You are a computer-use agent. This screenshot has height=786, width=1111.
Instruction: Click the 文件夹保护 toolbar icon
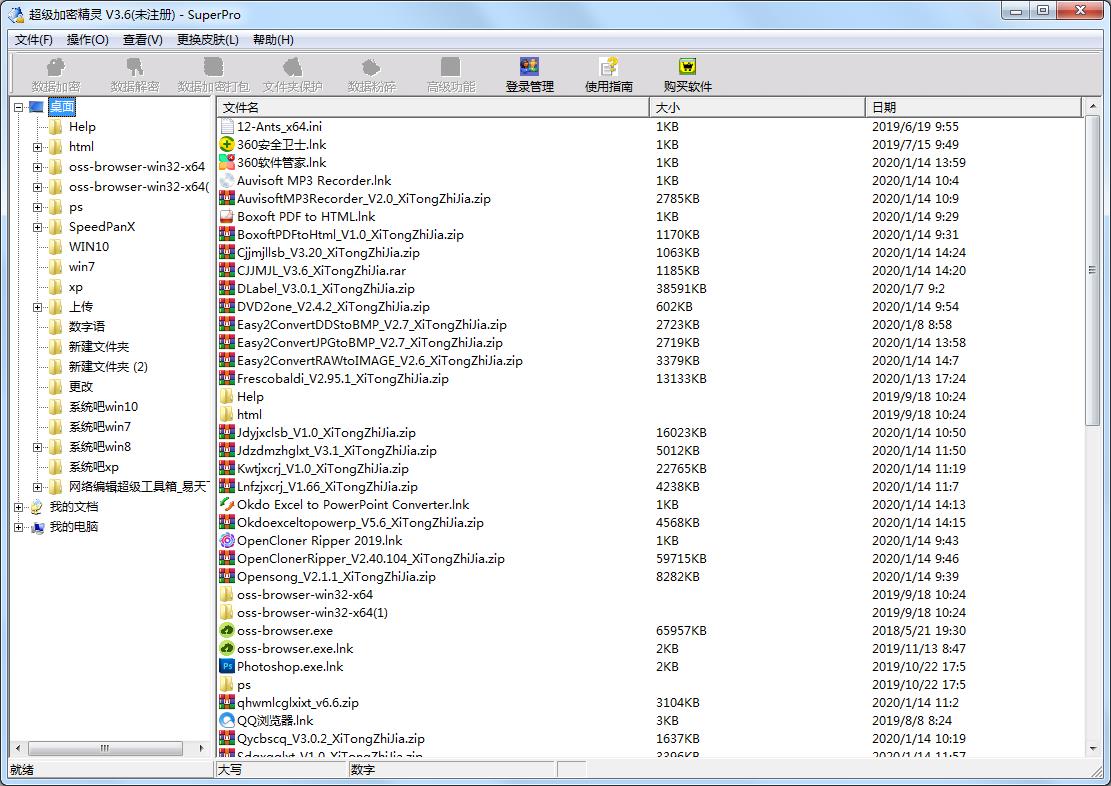(x=292, y=67)
